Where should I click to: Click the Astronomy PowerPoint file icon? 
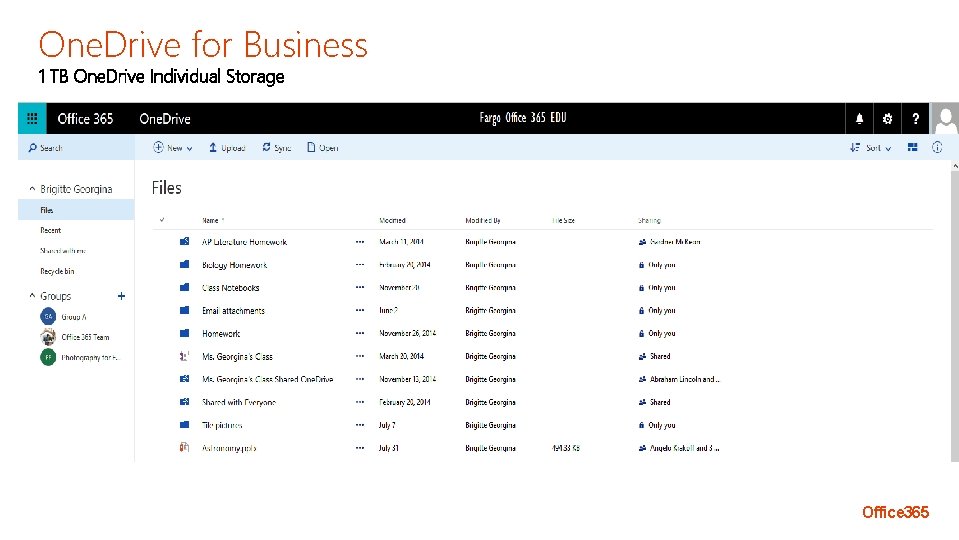184,448
